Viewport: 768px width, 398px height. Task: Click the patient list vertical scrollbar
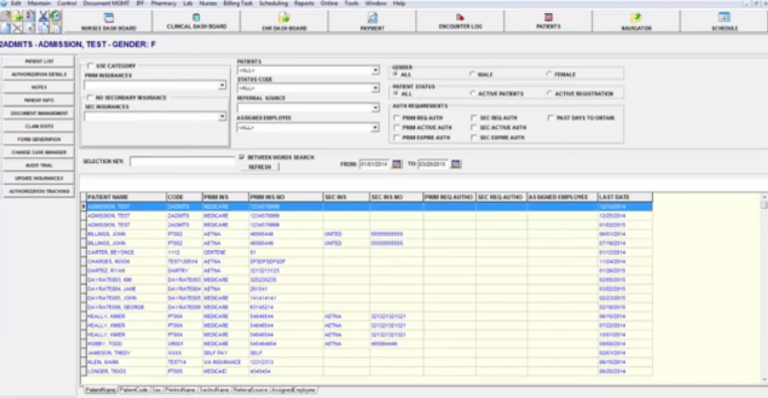point(764,288)
